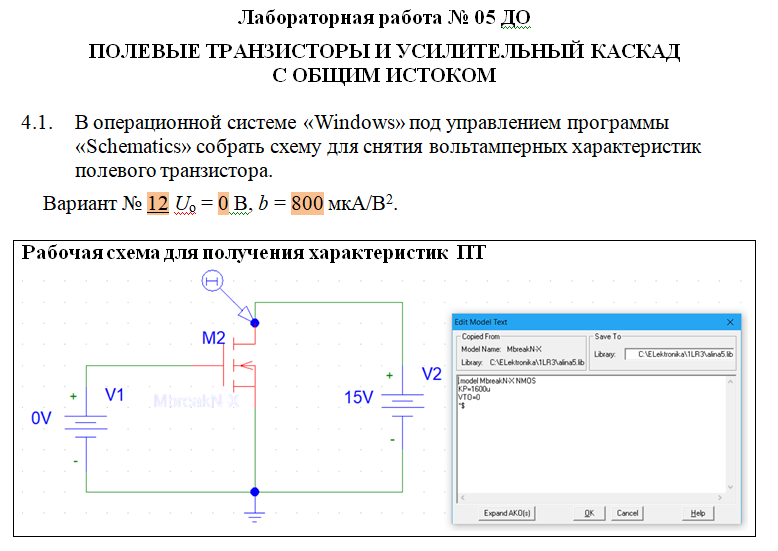
Task: Click the 15V value label
Action: 359,397
